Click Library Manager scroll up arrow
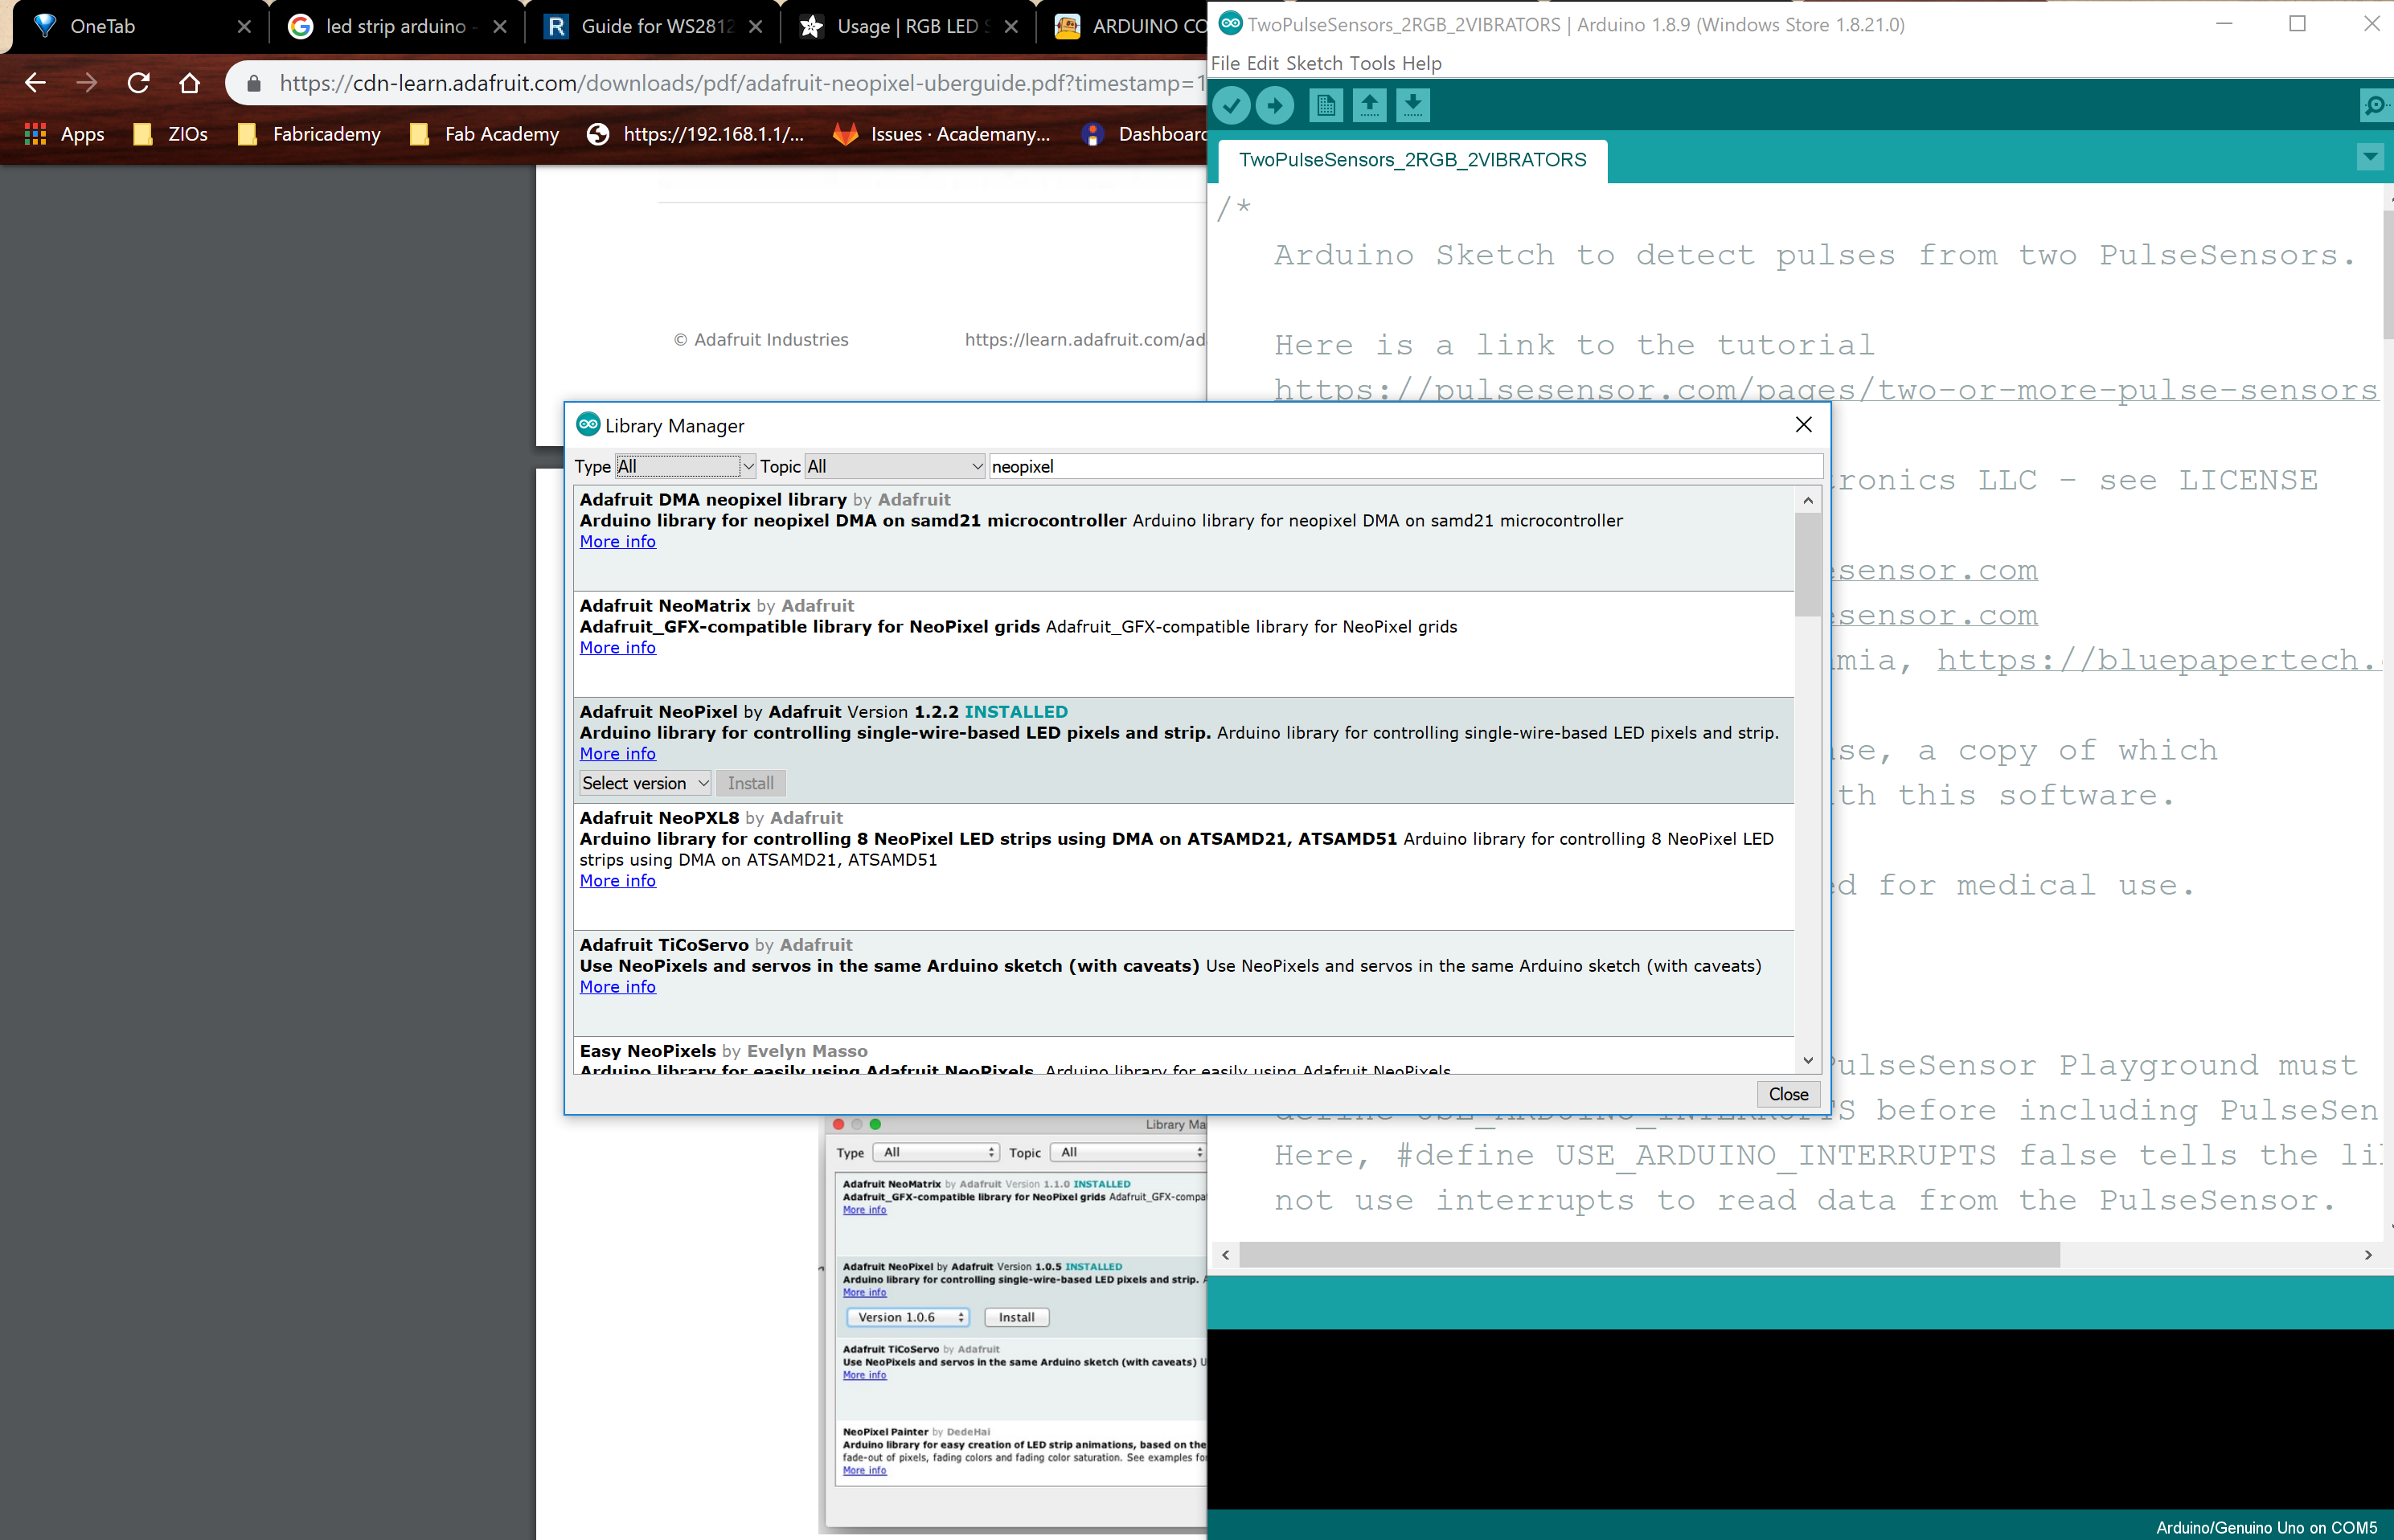 pos(1807,500)
